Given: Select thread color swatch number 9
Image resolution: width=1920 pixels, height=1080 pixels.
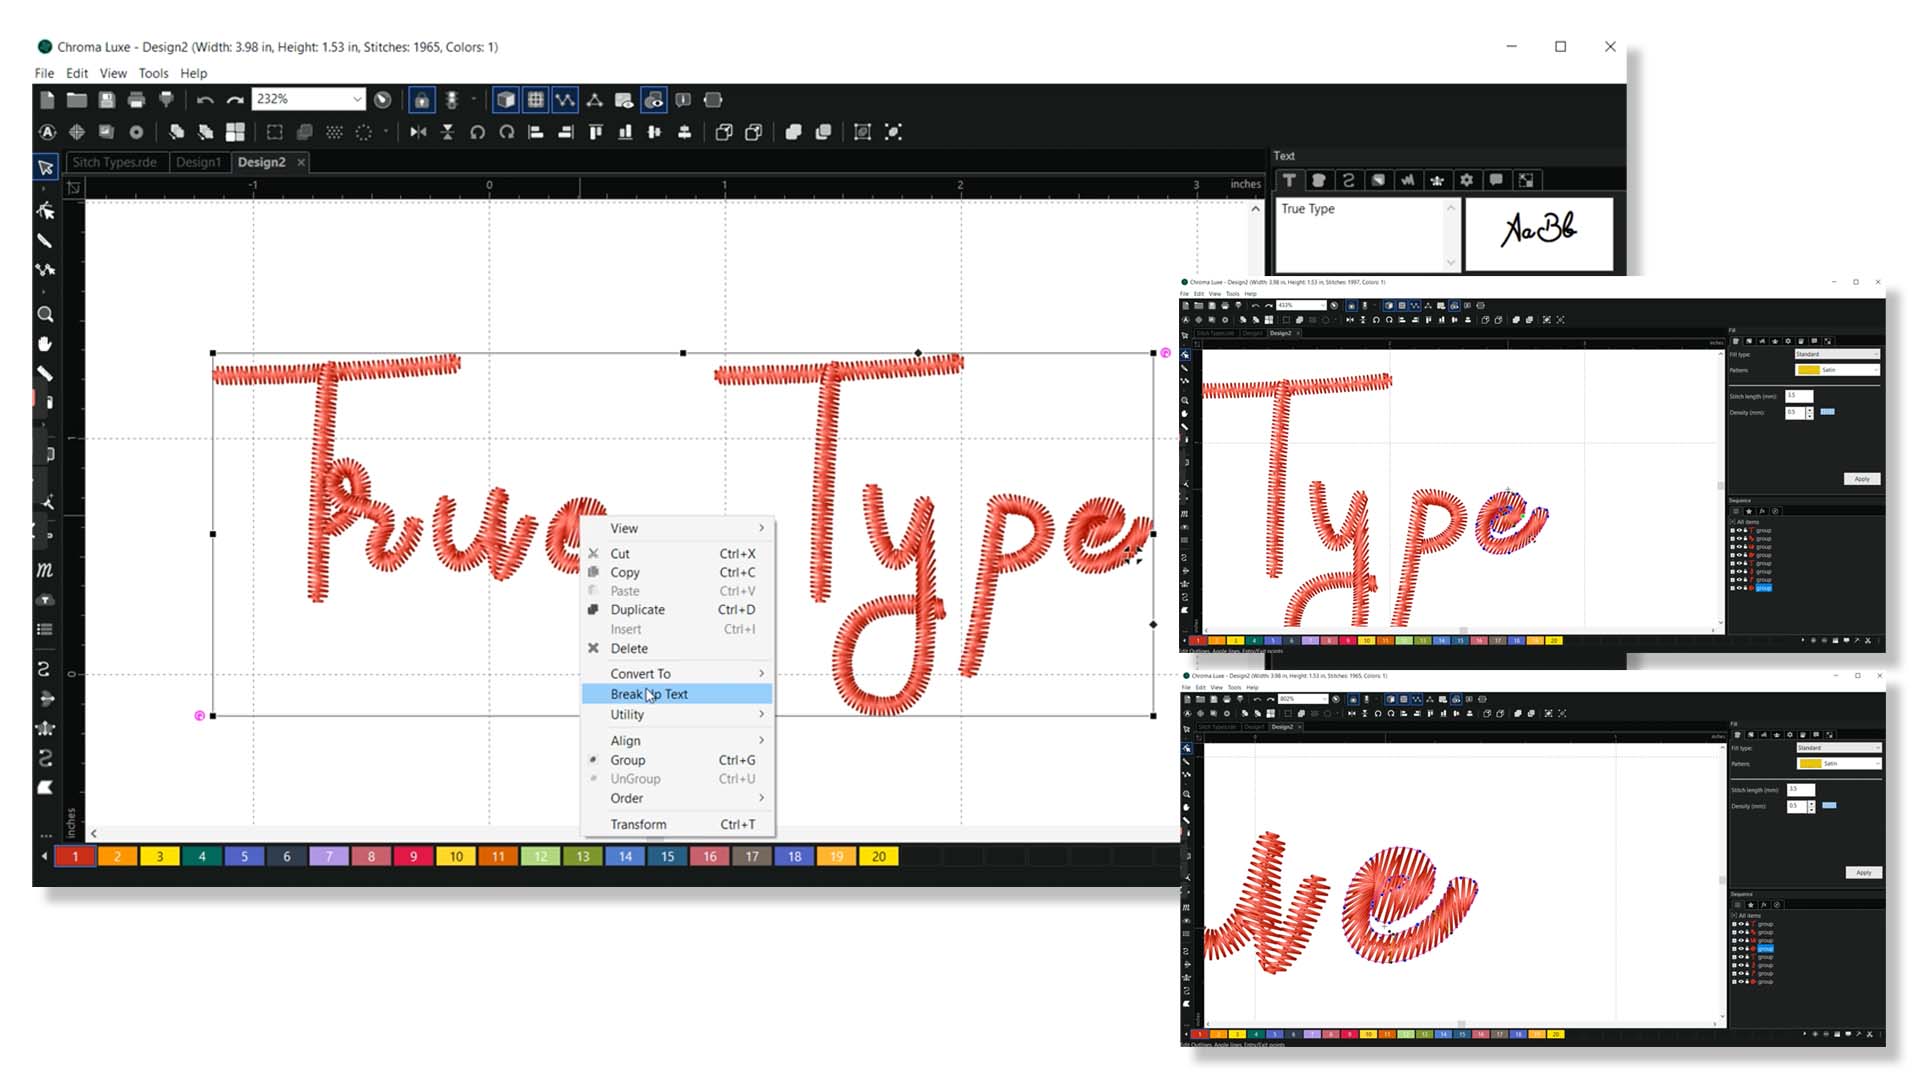Looking at the screenshot, I should 413,856.
